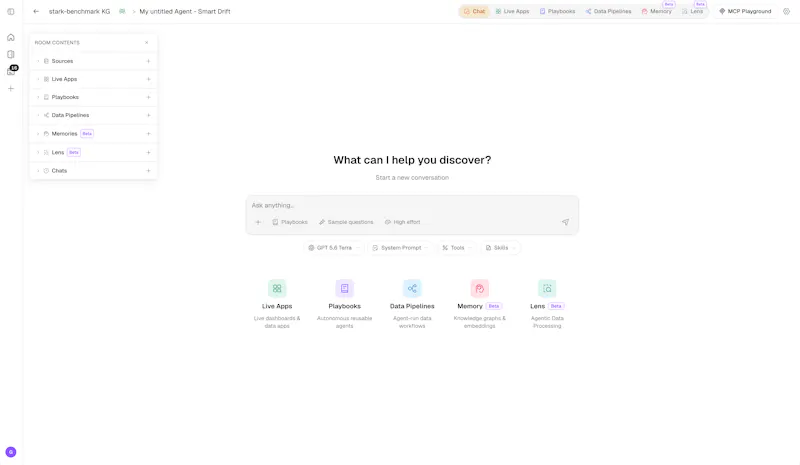Open the sidebar icon with the notification badge
800x465 pixels.
(x=11, y=71)
